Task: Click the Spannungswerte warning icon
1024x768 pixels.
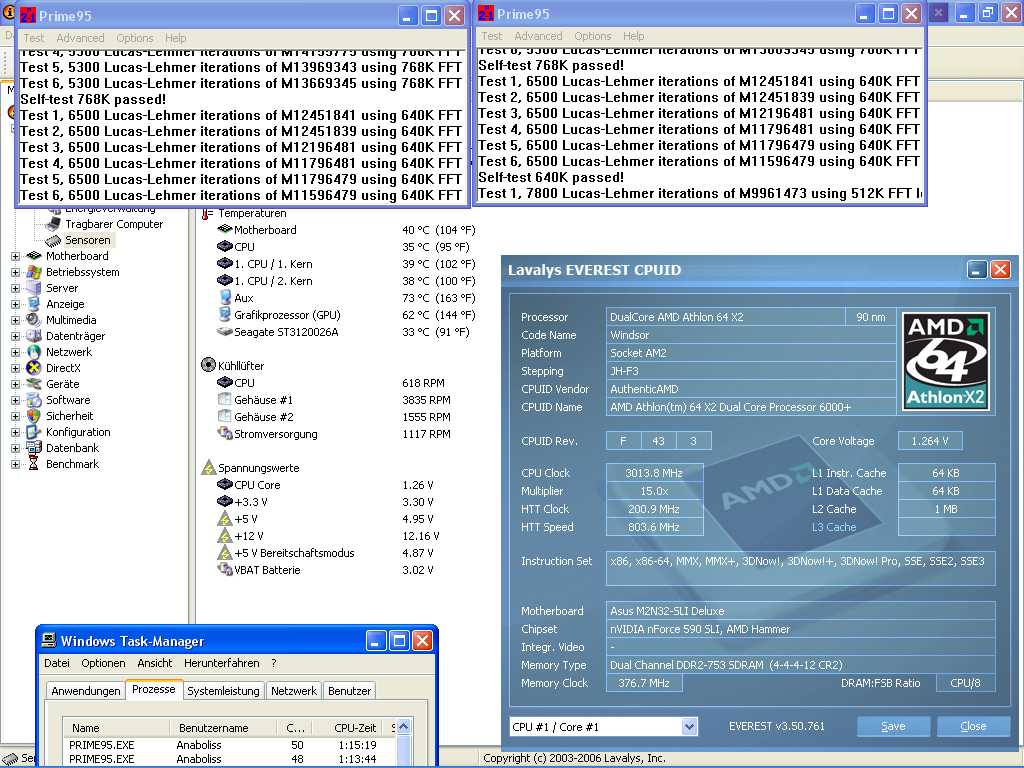Action: pos(208,467)
